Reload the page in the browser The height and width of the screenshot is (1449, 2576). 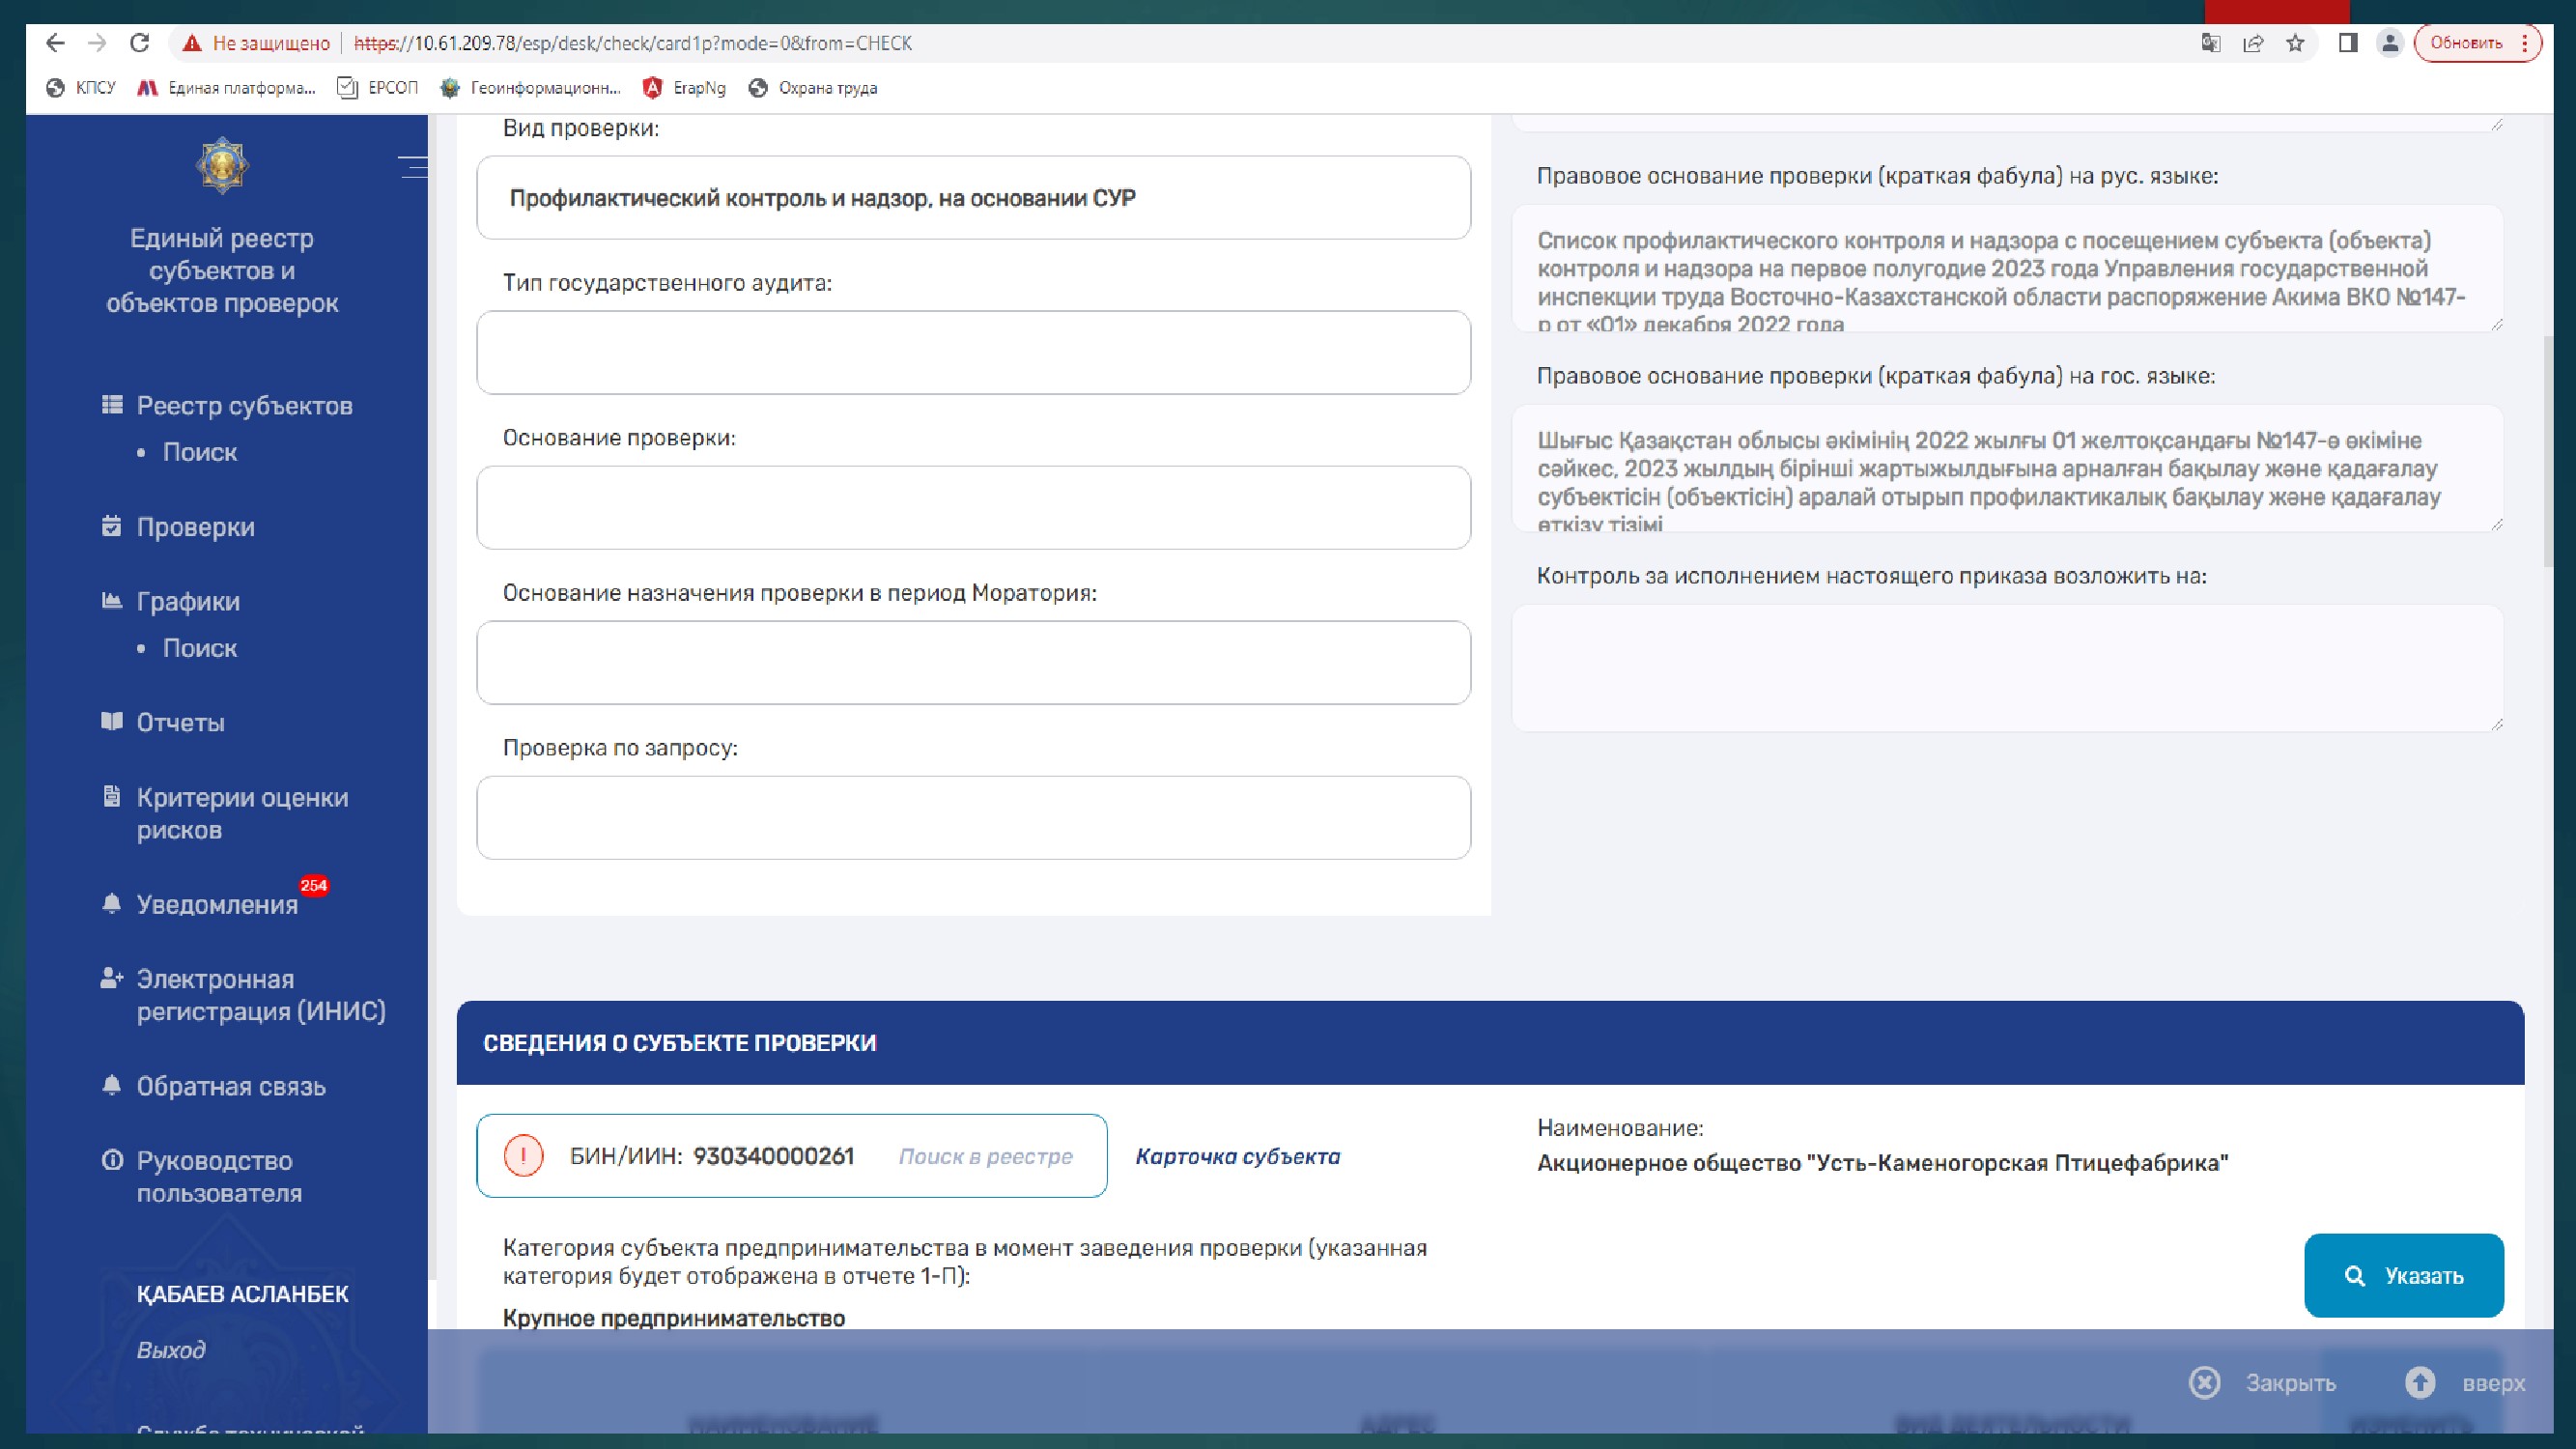(x=140, y=43)
